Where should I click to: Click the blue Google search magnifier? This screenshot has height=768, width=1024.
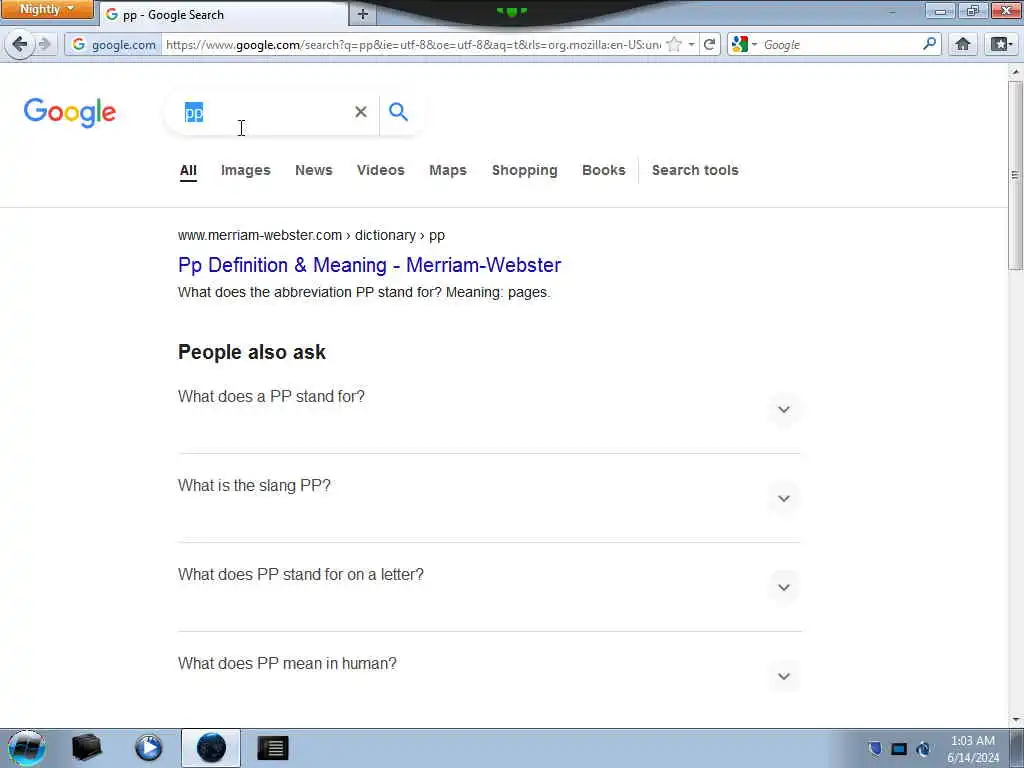[x=398, y=112]
